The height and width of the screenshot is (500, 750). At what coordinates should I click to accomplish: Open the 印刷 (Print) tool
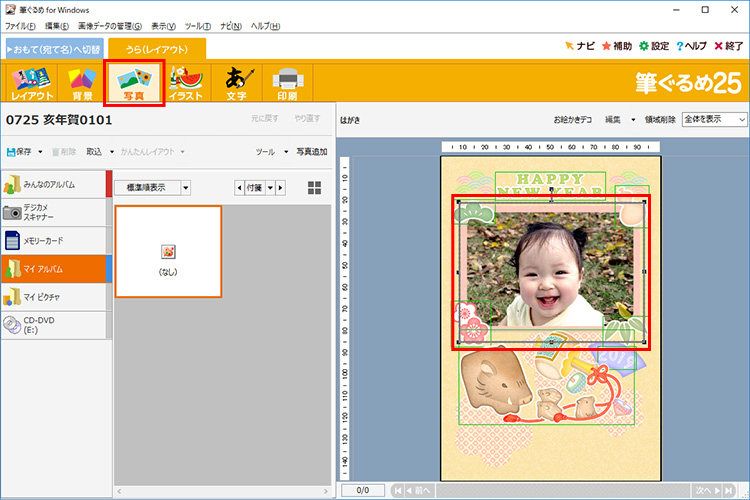(288, 82)
